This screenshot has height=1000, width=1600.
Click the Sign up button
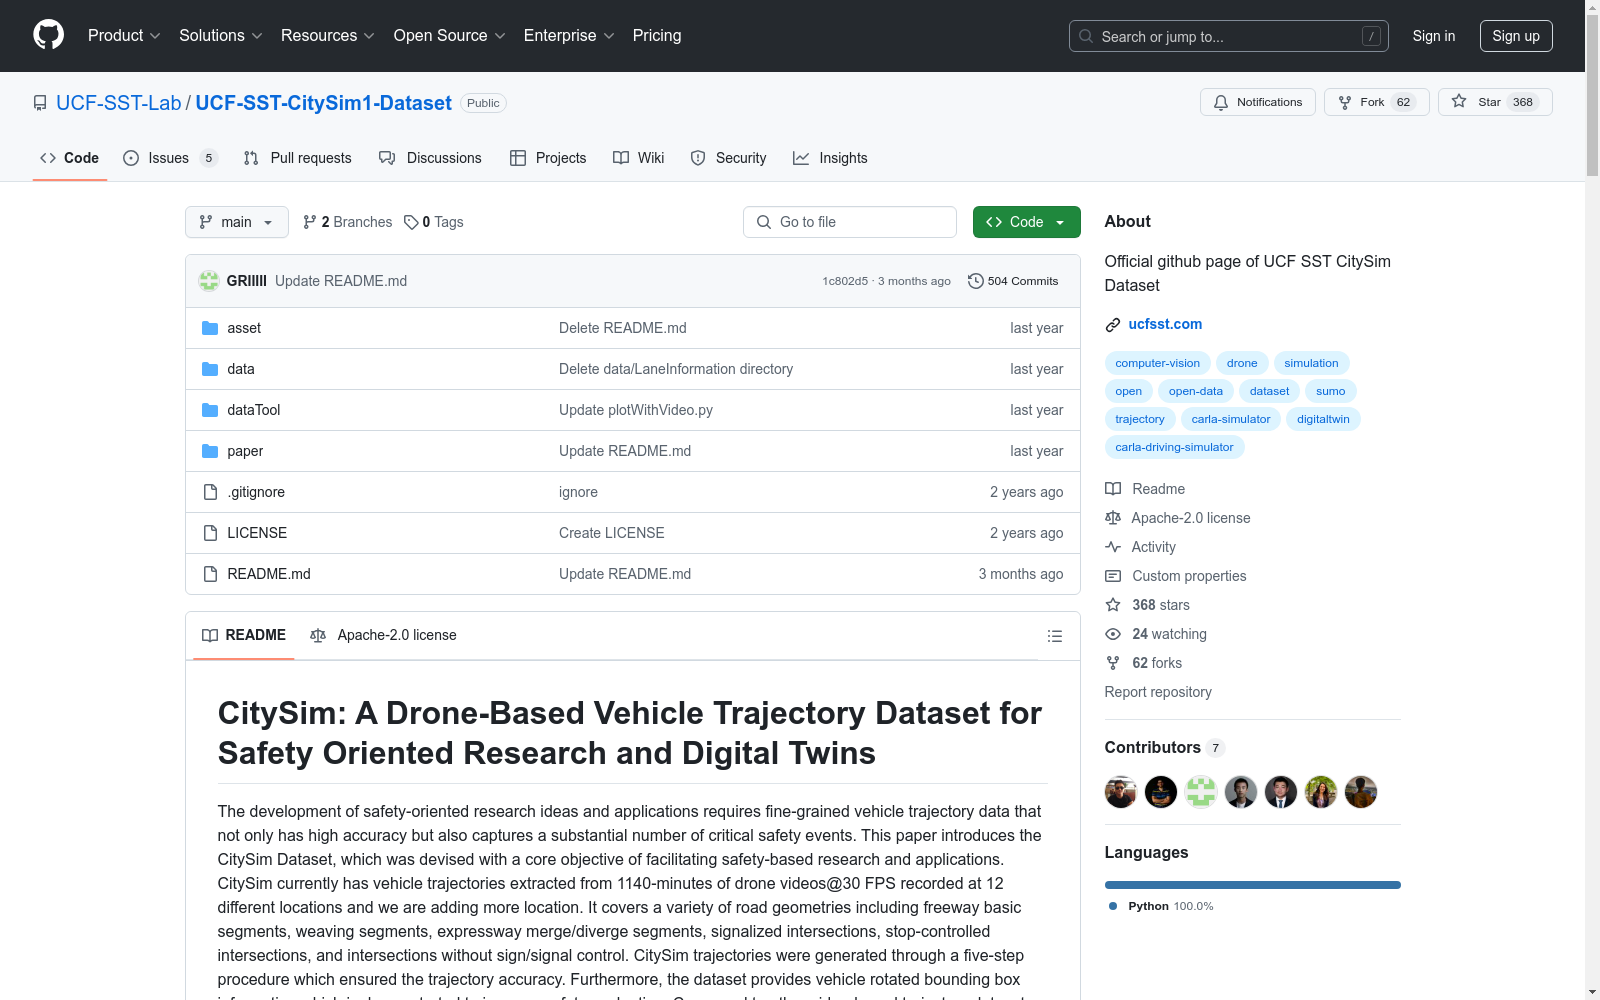pyautogui.click(x=1515, y=36)
